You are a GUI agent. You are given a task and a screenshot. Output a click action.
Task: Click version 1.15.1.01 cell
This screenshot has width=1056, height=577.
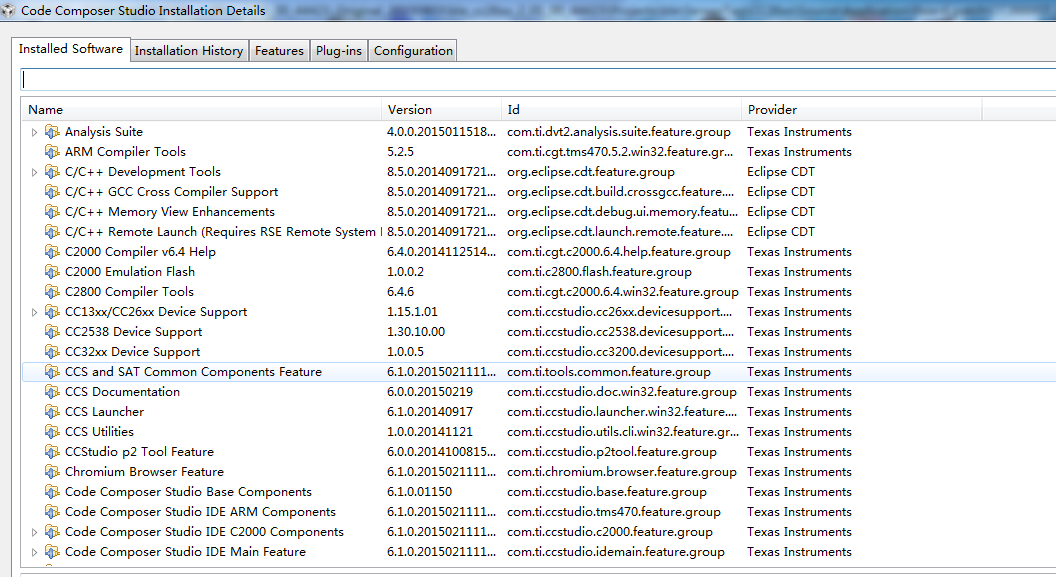pos(412,312)
